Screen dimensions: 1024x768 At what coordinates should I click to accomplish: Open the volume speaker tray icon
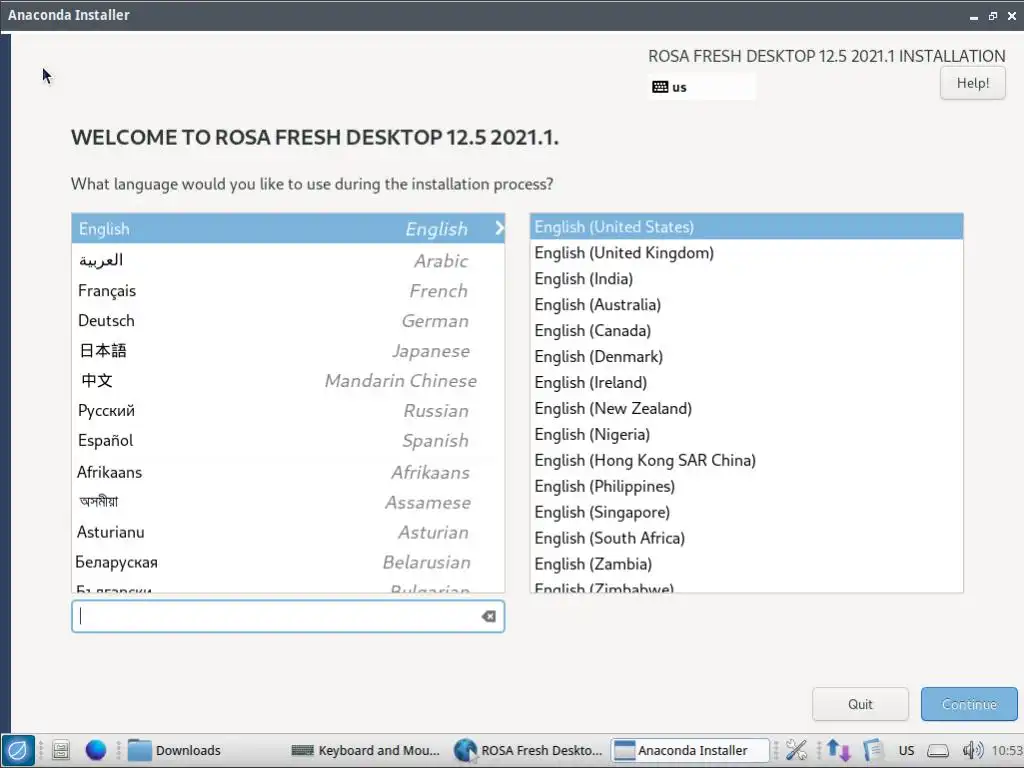pyautogui.click(x=972, y=750)
